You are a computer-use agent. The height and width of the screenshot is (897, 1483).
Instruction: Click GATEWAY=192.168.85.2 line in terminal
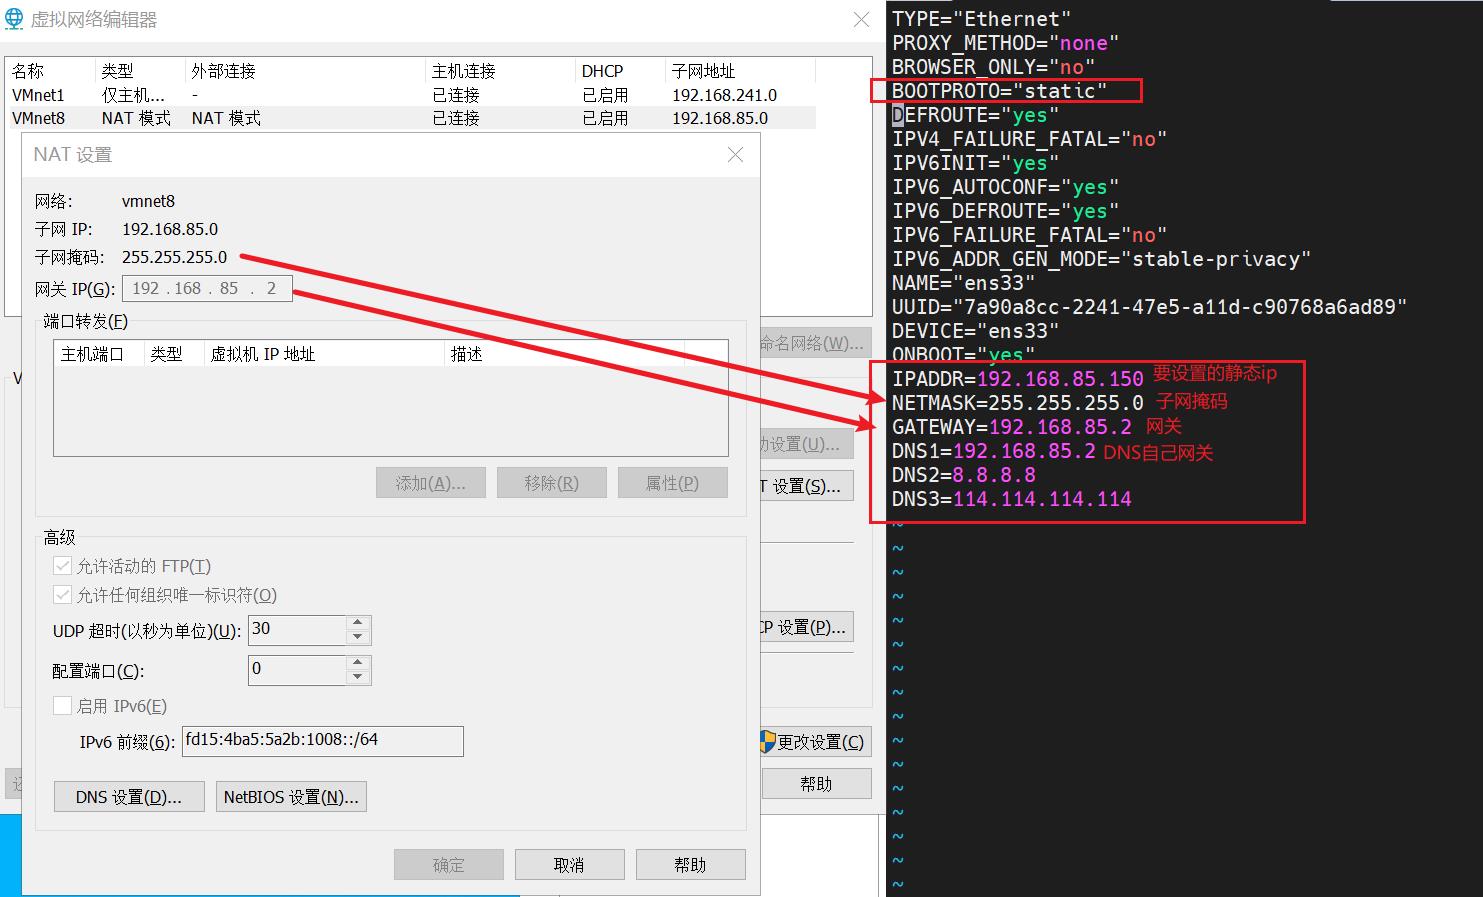[1011, 427]
